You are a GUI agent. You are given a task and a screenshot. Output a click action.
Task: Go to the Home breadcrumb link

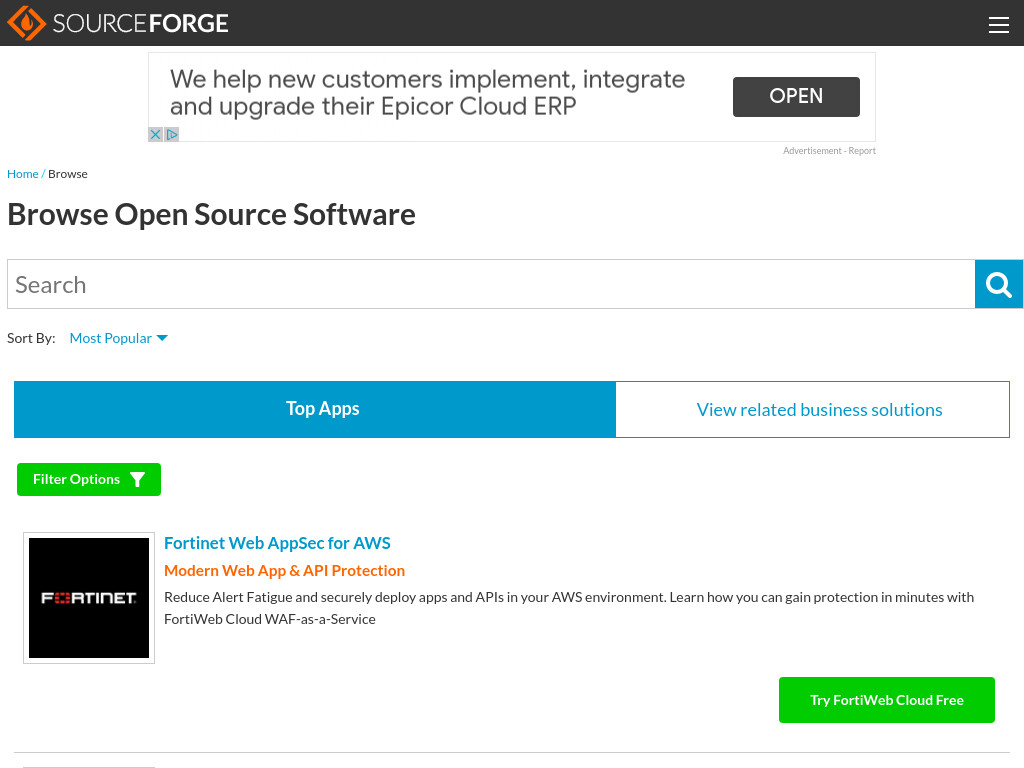point(22,174)
